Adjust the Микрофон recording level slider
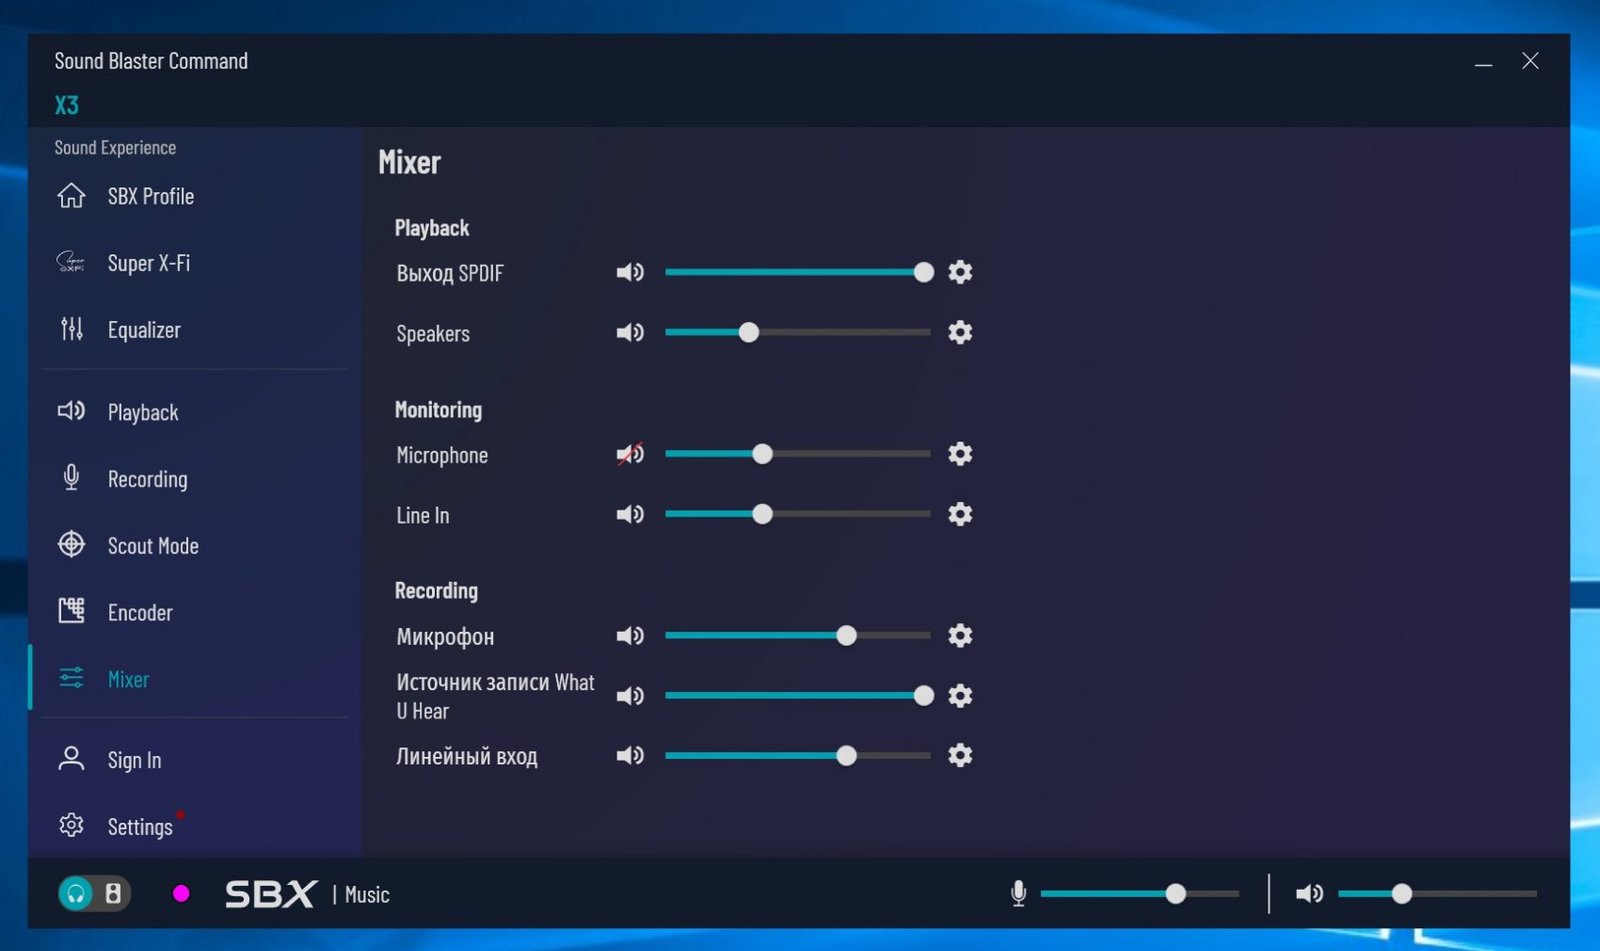Image resolution: width=1600 pixels, height=951 pixels. click(799, 635)
